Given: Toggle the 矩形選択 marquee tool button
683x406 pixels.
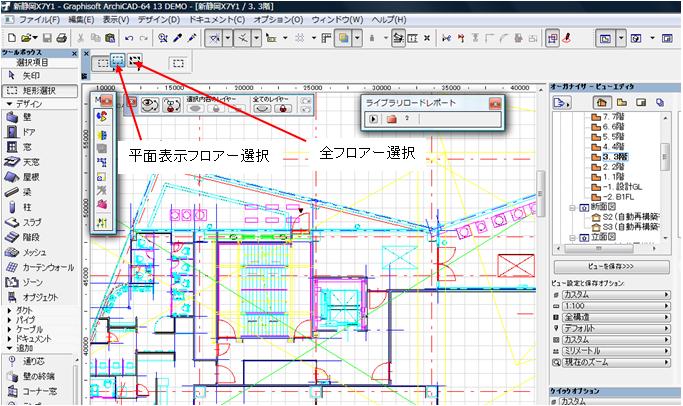Looking at the screenshot, I should 35,89.
